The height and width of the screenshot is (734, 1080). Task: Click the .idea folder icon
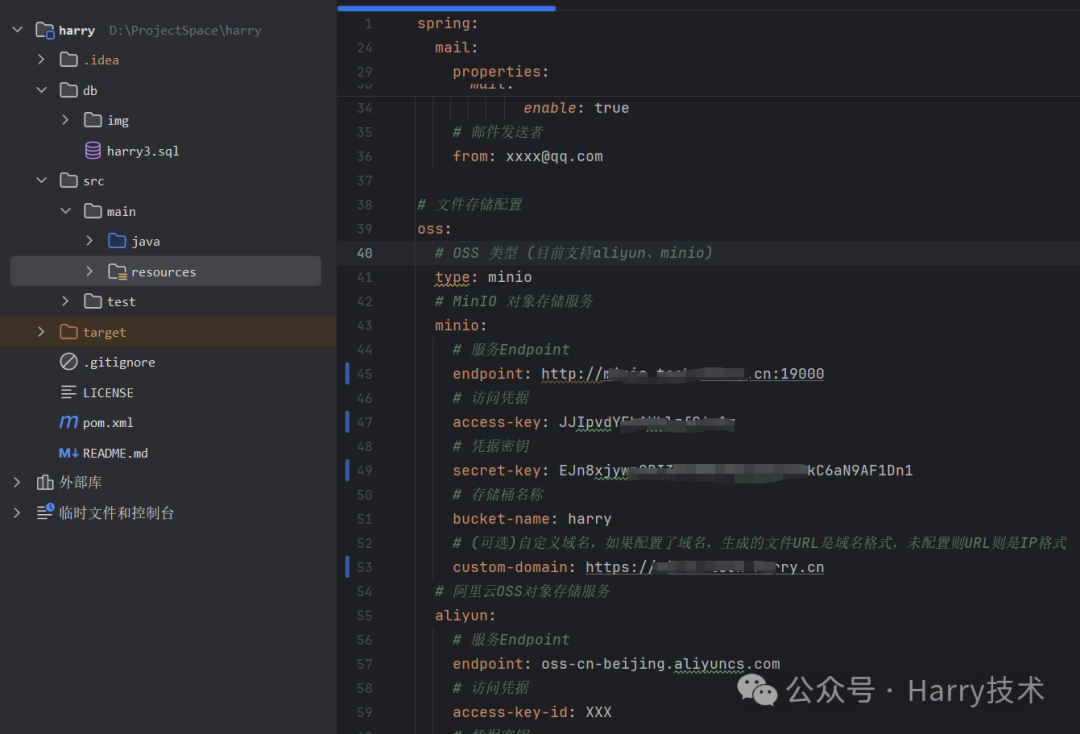click(68, 60)
